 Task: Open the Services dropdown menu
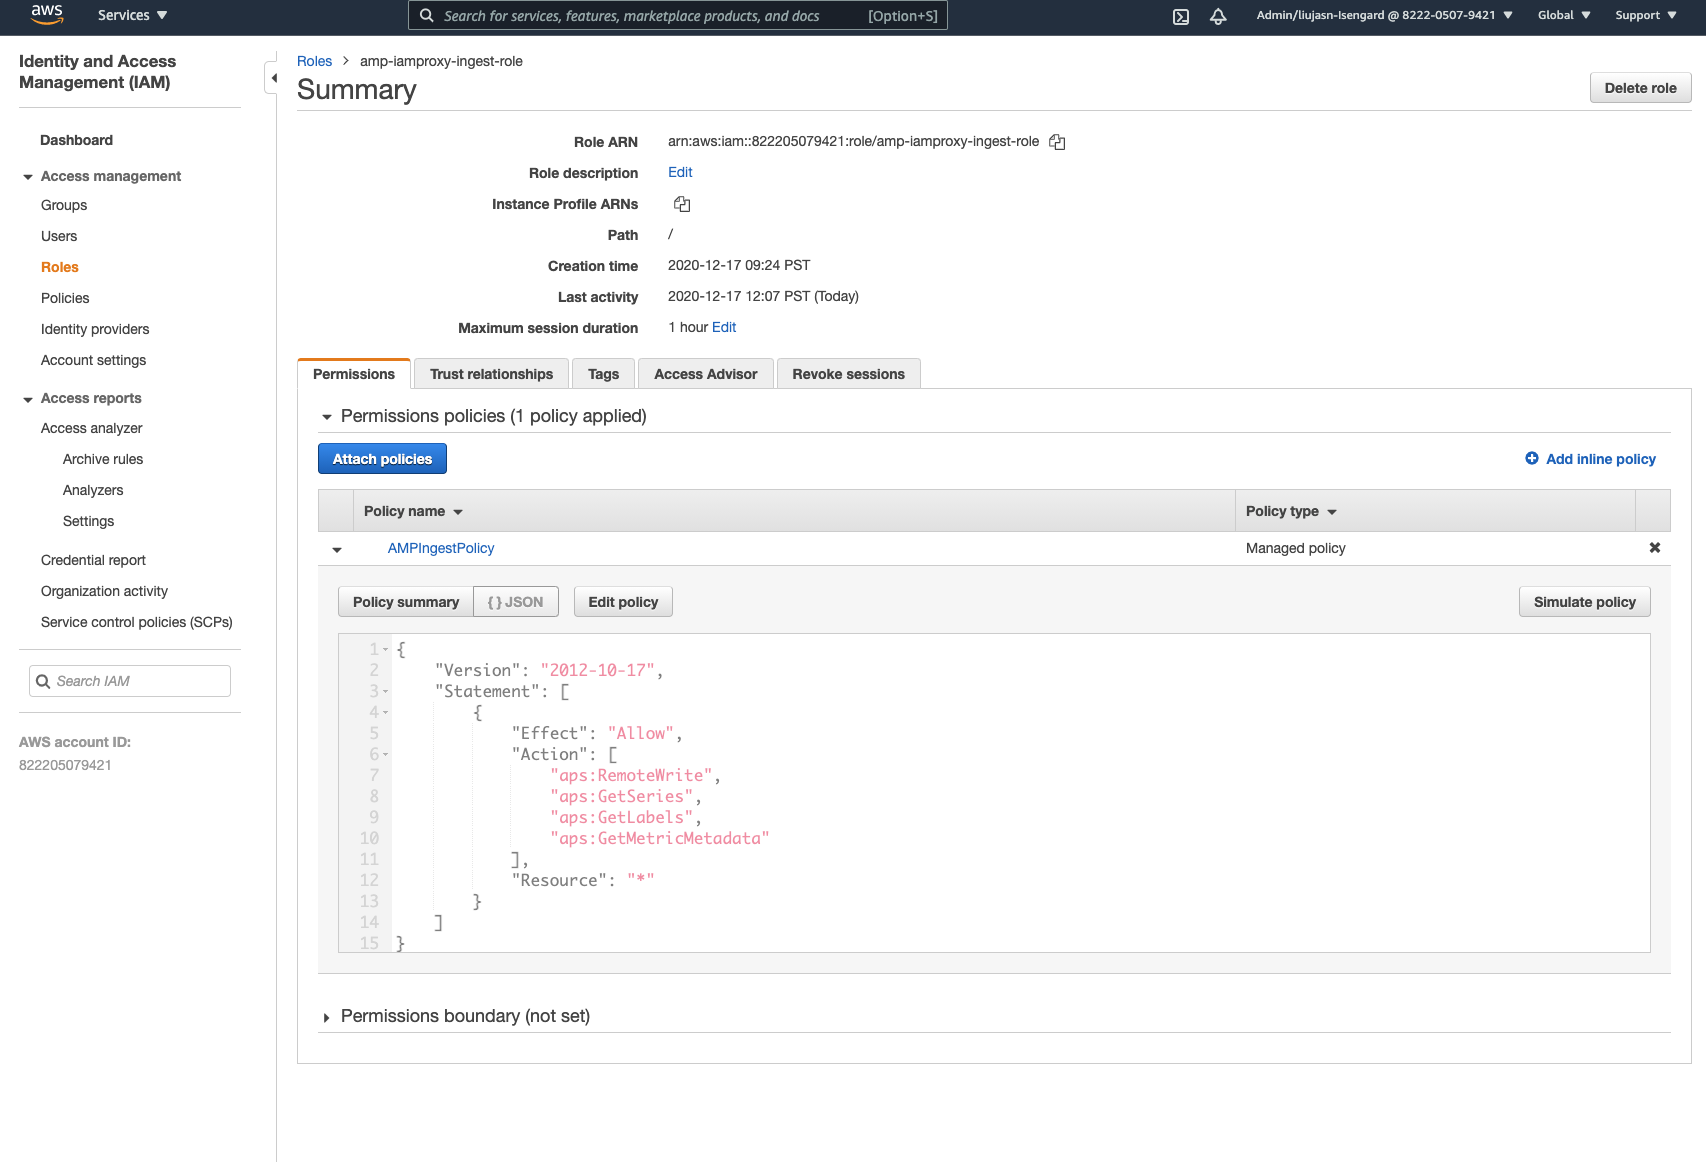132,15
